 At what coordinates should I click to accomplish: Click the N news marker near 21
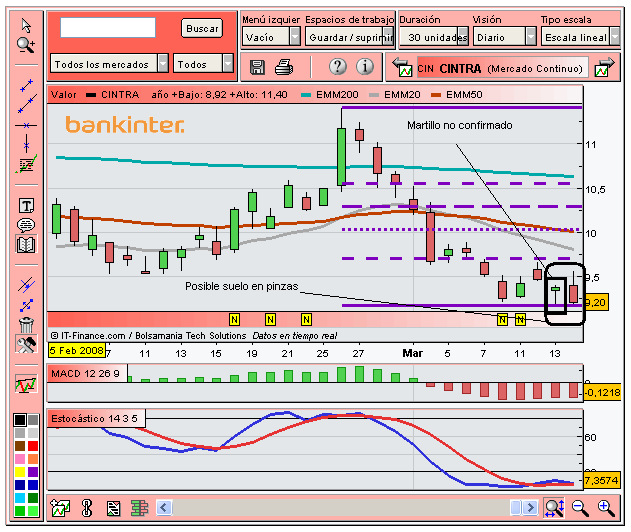(270, 320)
